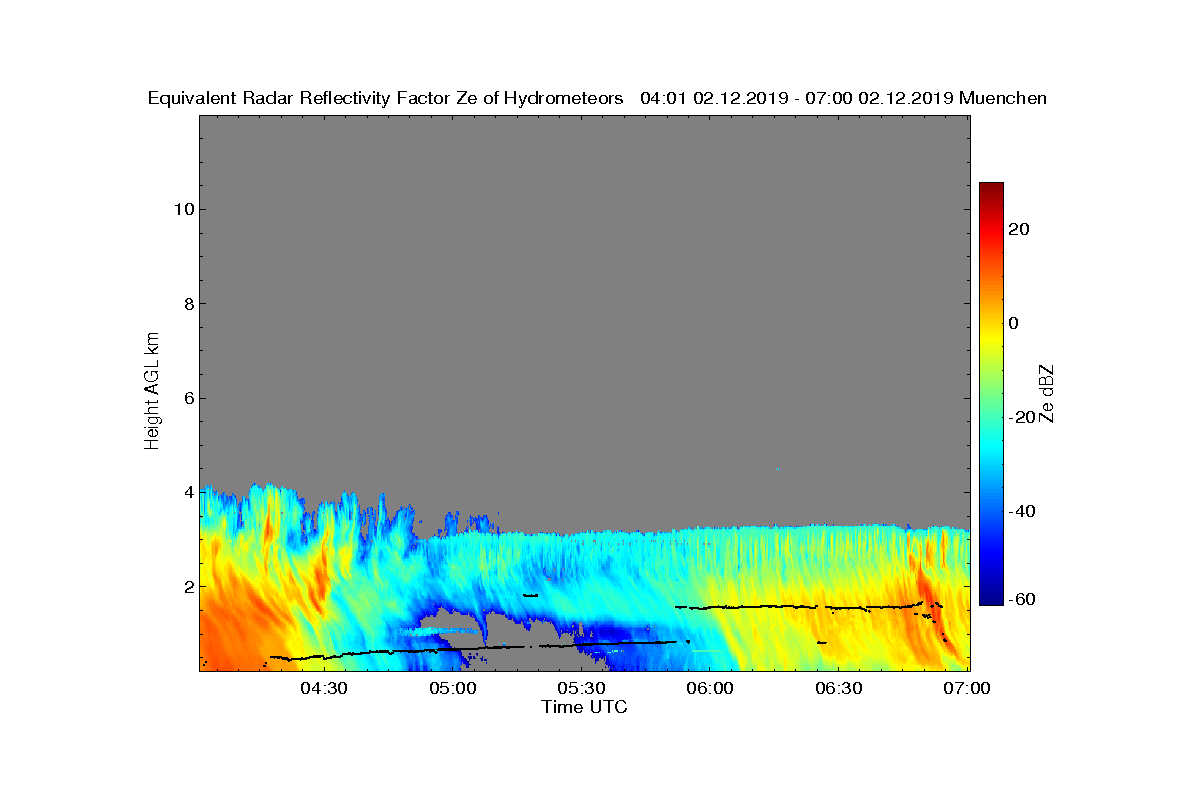Click the 'Height AGL km' axis label
The width and height of the screenshot is (1200, 800).
click(x=152, y=391)
